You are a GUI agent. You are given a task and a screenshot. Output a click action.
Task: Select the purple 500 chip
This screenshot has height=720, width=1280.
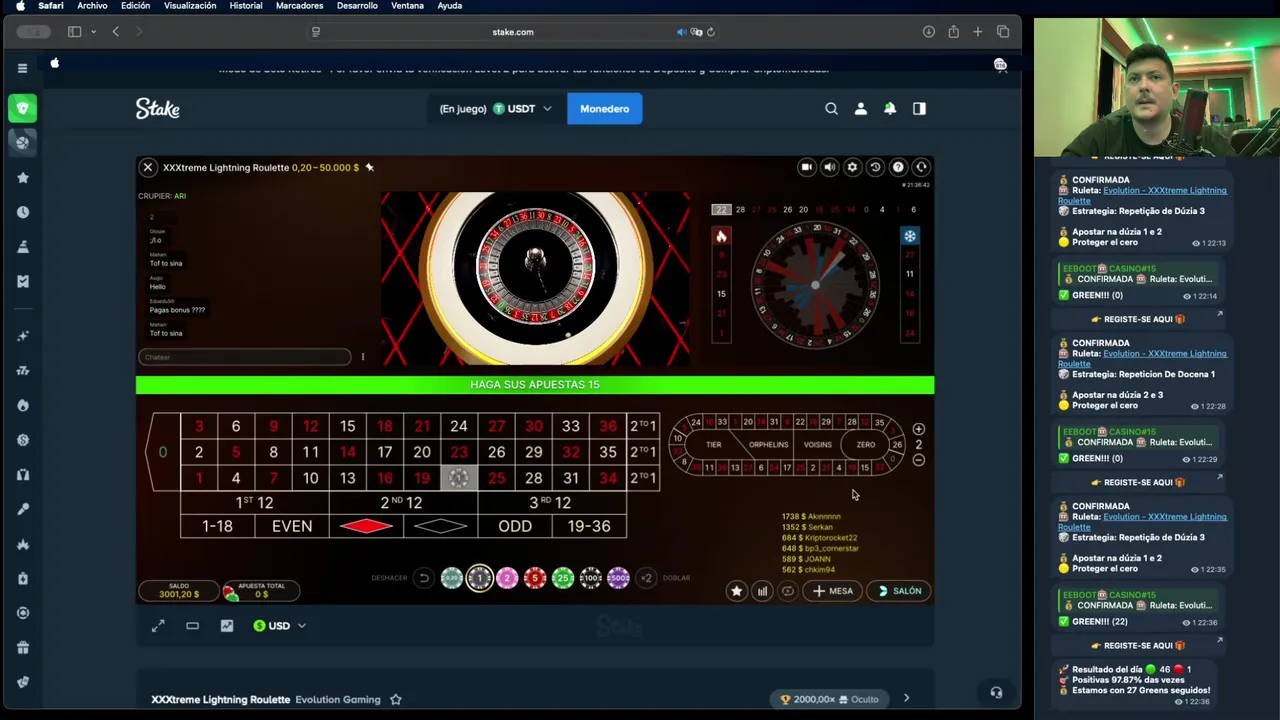[618, 578]
